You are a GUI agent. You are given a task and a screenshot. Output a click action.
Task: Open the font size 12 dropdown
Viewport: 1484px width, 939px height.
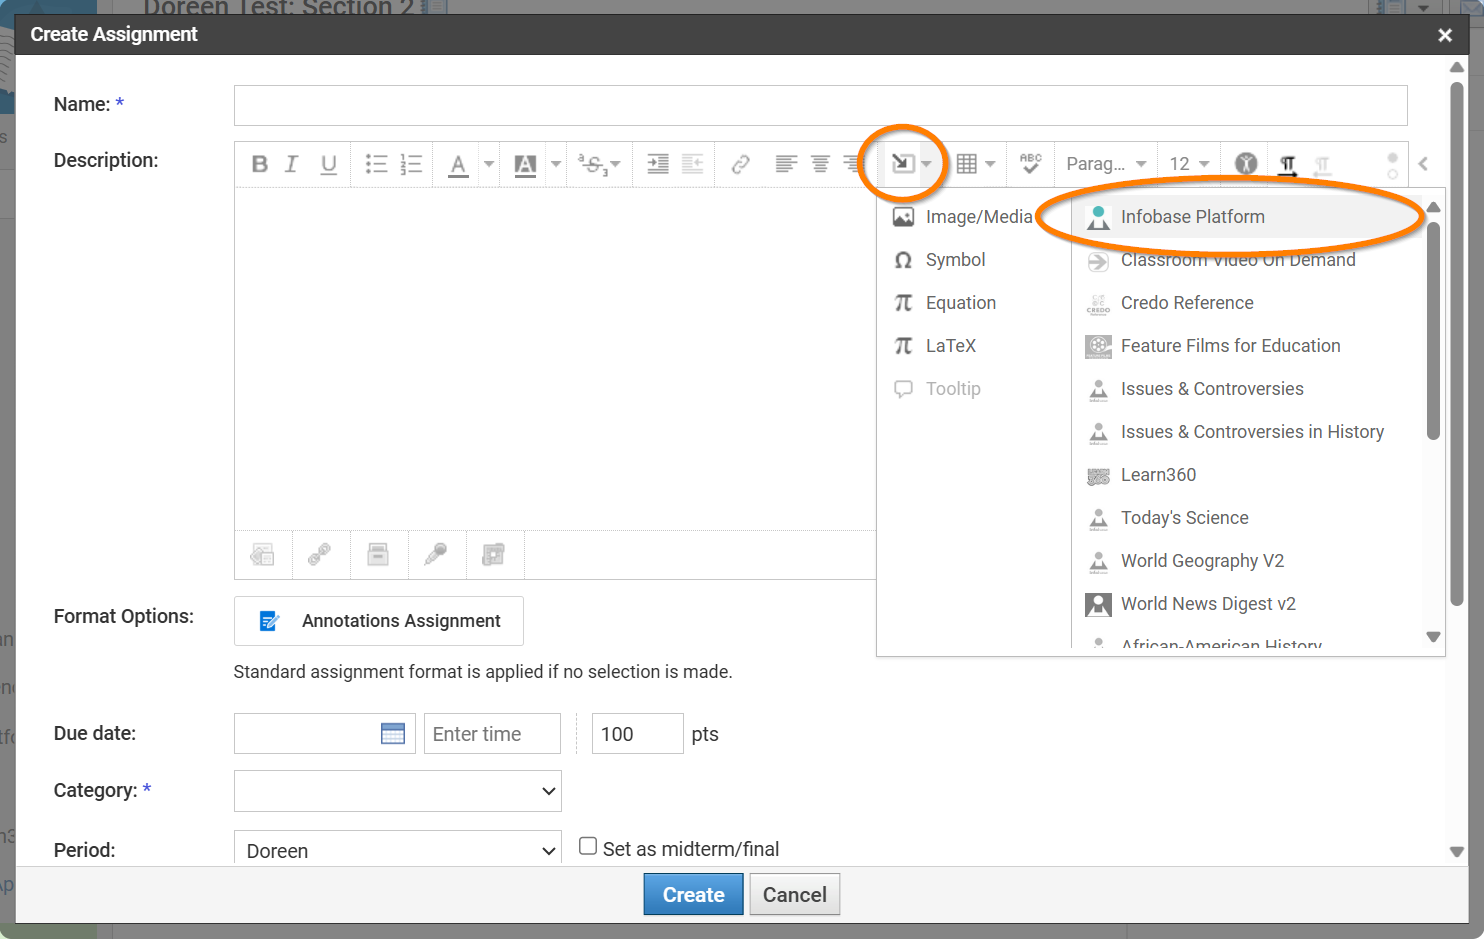pyautogui.click(x=1189, y=164)
